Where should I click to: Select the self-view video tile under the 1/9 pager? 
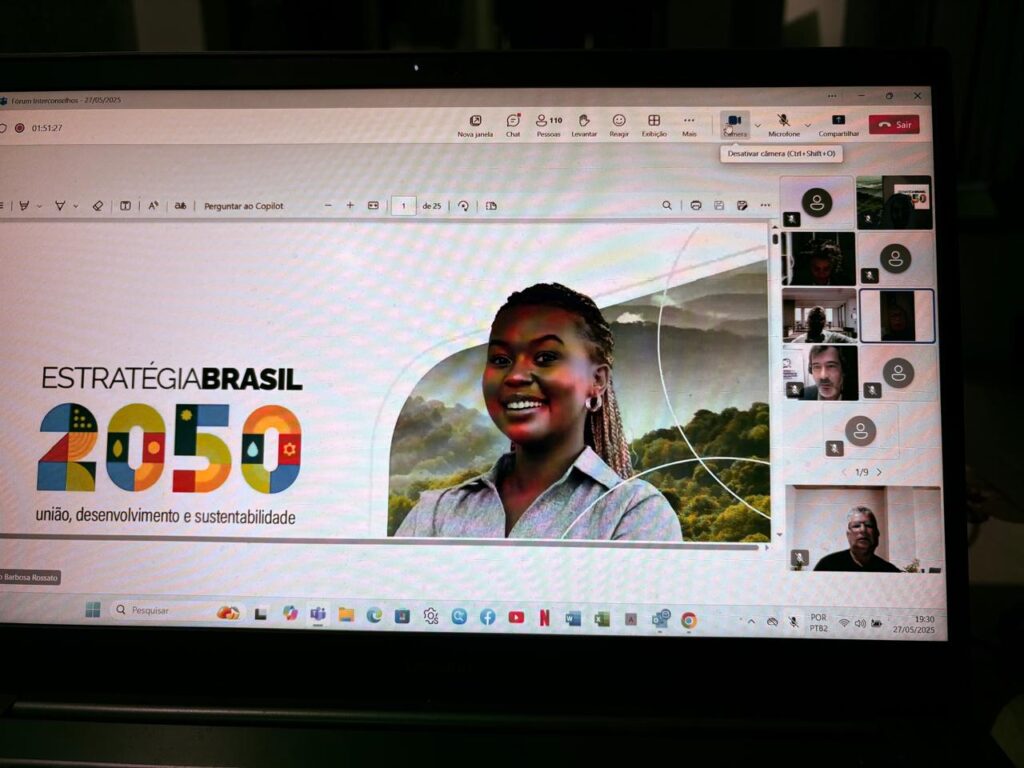tap(863, 528)
